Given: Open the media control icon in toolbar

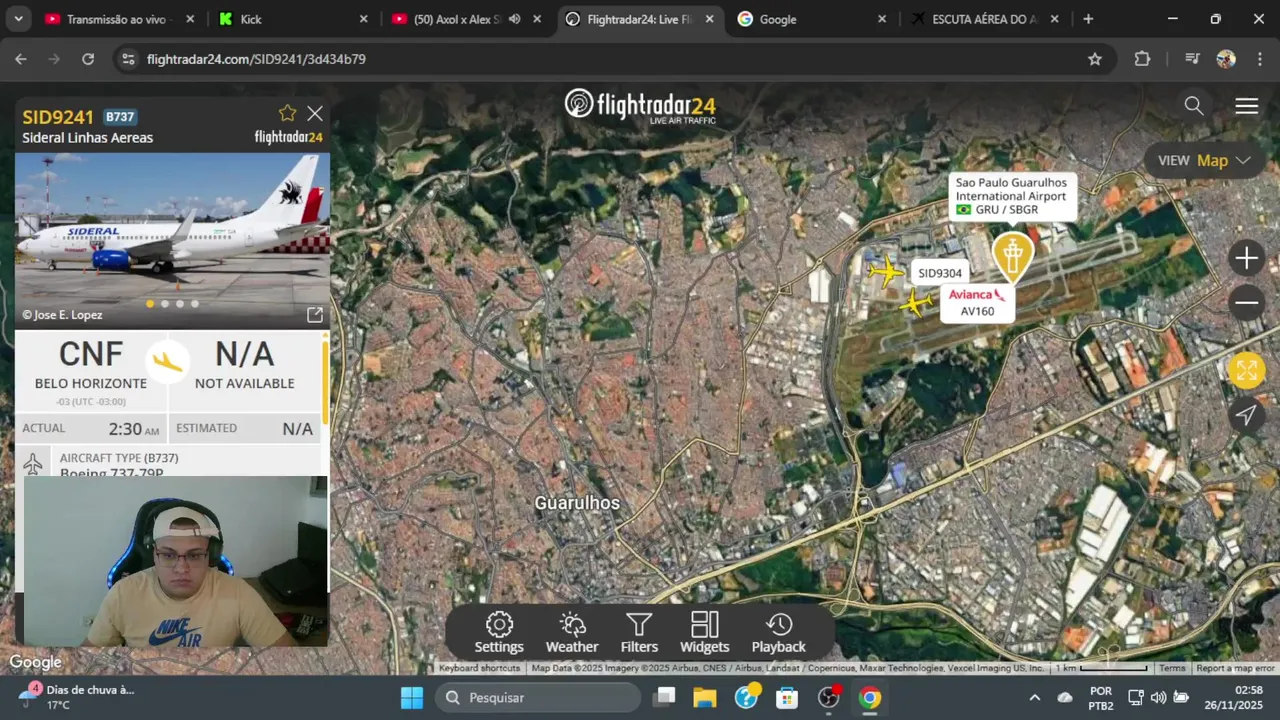Looking at the screenshot, I should [x=1192, y=59].
